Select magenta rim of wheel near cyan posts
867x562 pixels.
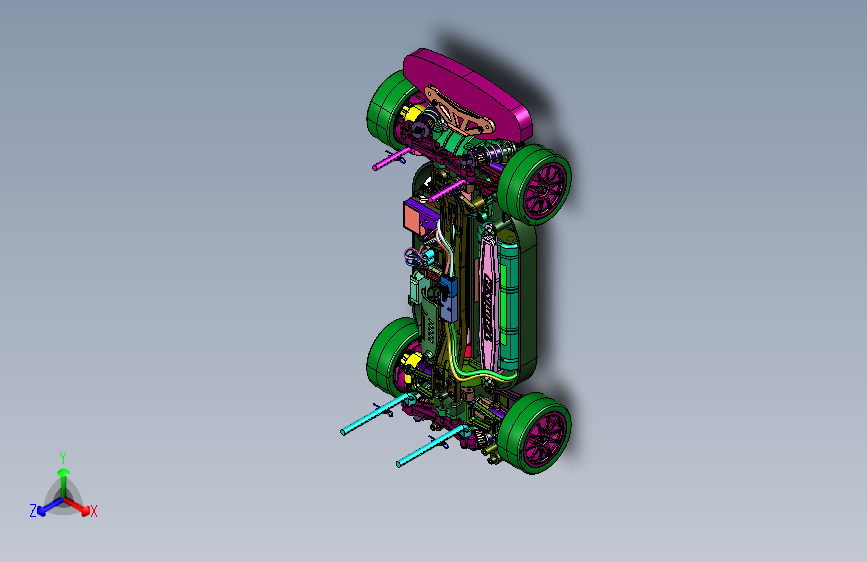point(544,439)
